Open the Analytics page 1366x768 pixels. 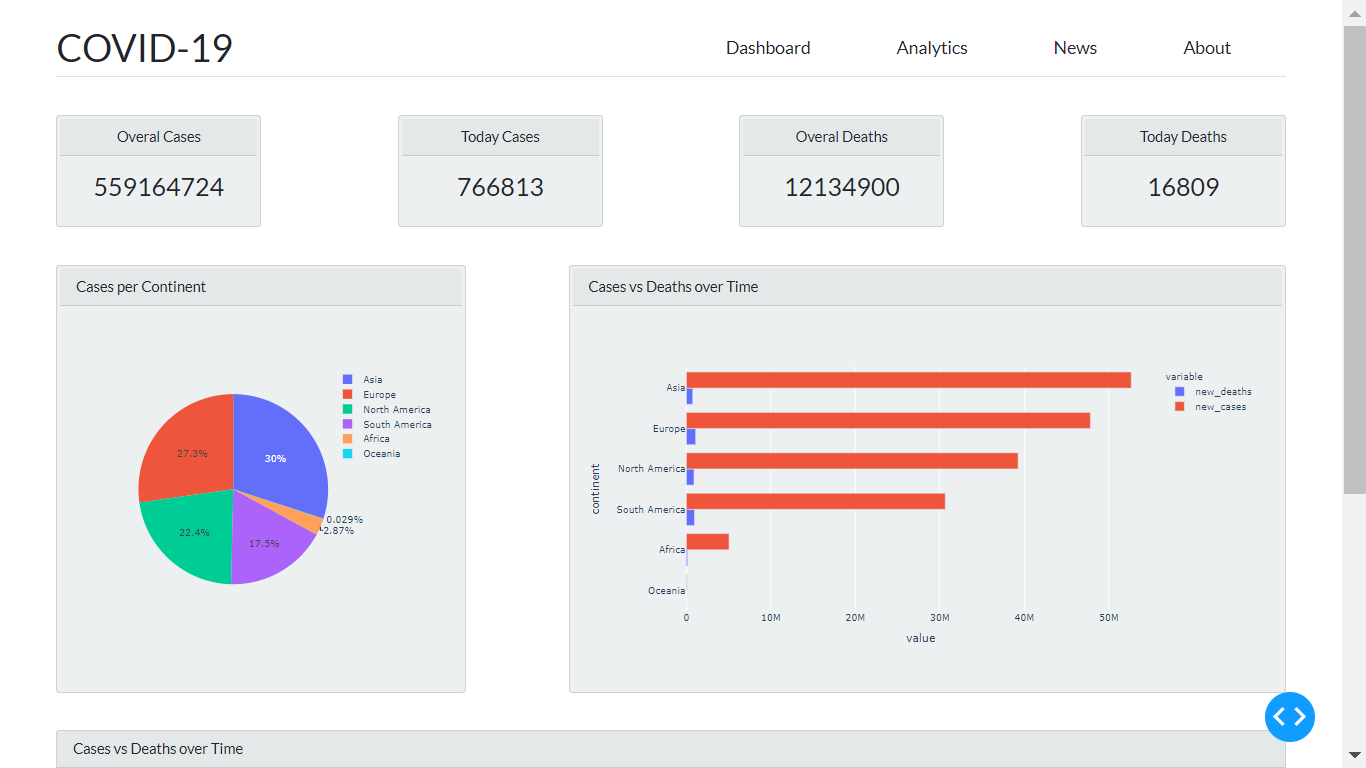[x=931, y=47]
